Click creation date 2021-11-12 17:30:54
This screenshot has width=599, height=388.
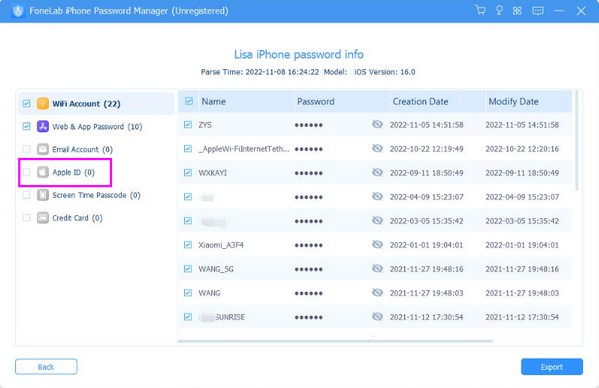426,317
